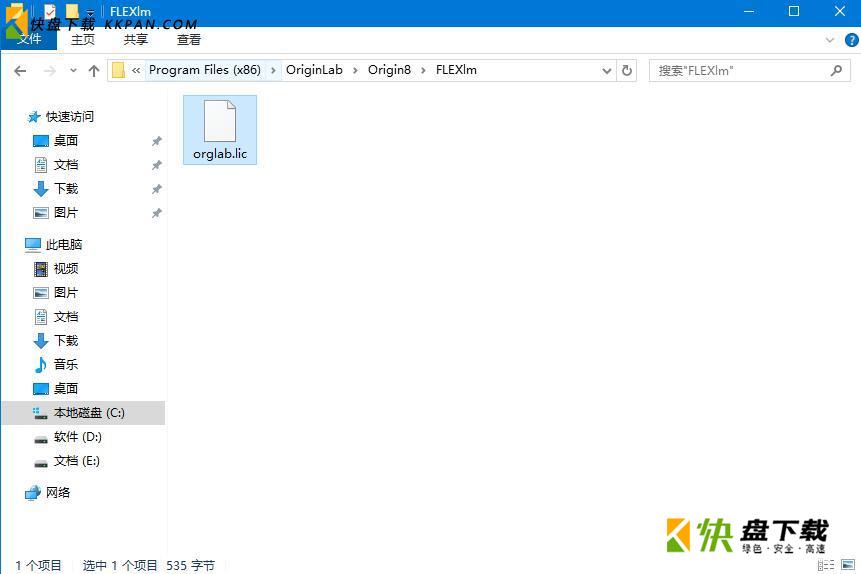The width and height of the screenshot is (861, 574).
Task: Open 图片 folder under 此电脑
Action: coord(66,293)
